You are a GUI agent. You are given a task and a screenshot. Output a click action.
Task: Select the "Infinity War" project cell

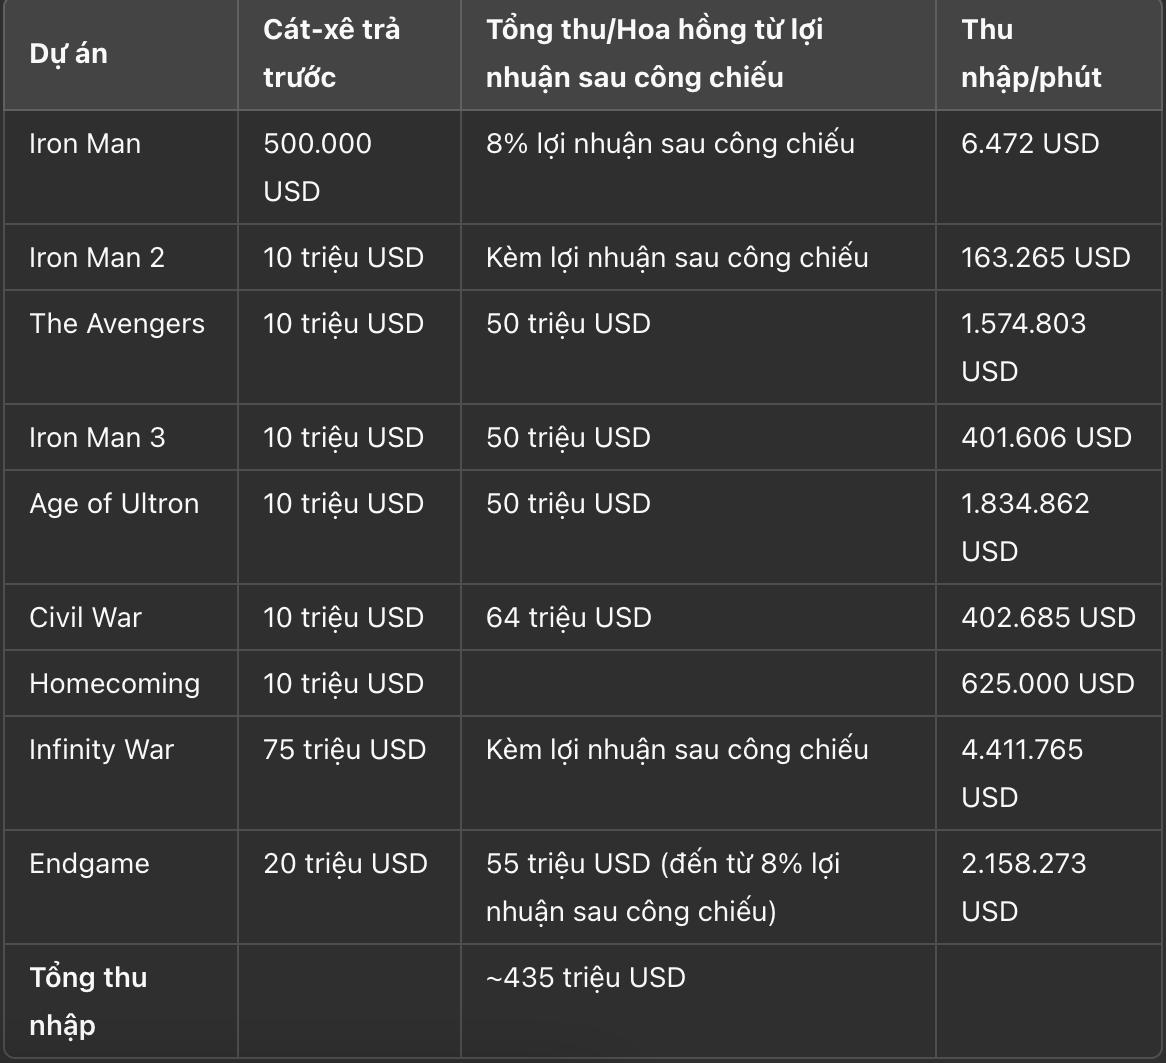102,749
